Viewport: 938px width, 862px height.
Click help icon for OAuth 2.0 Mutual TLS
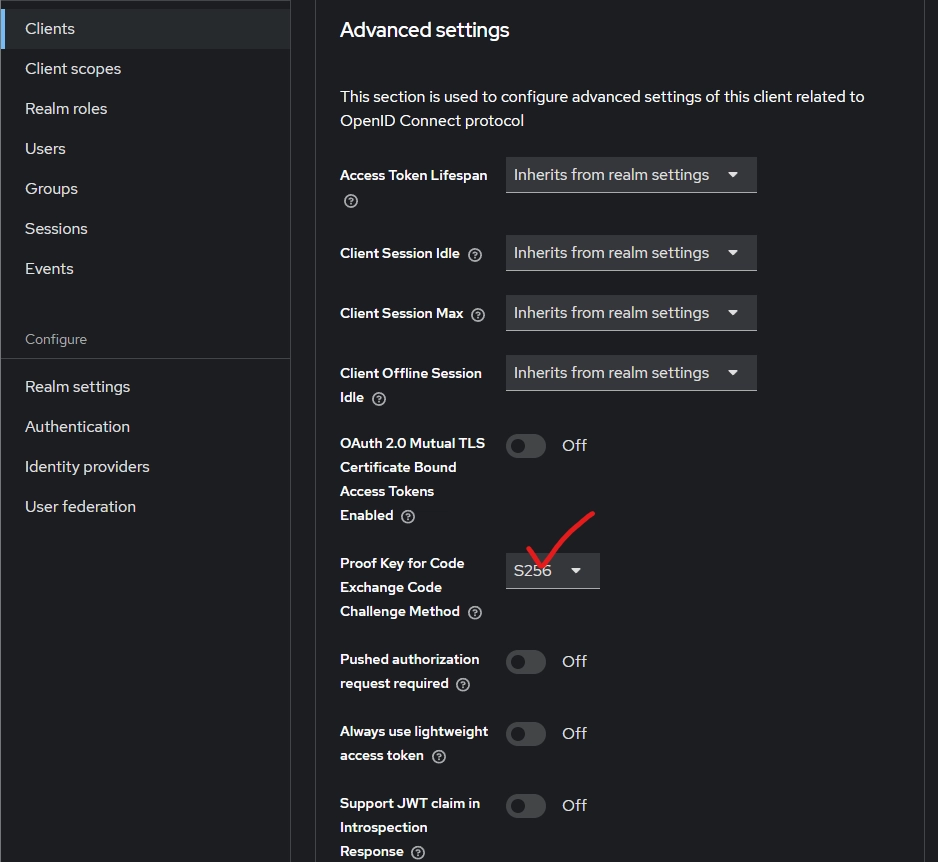(x=407, y=517)
